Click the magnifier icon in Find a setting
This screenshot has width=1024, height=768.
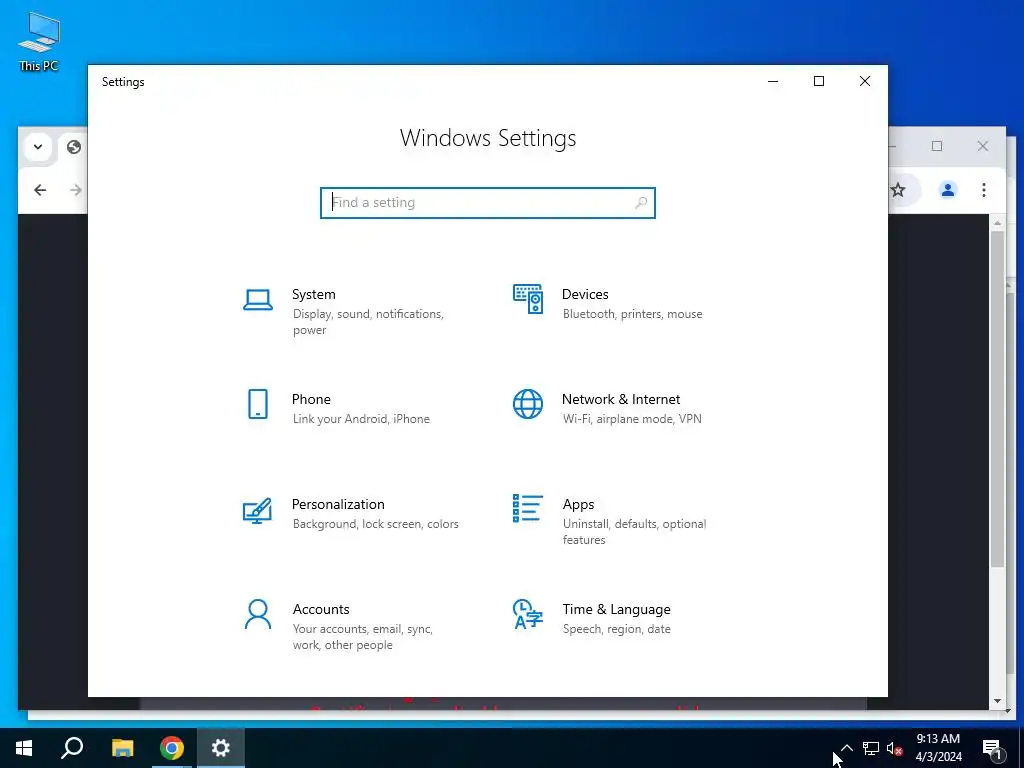coord(641,202)
